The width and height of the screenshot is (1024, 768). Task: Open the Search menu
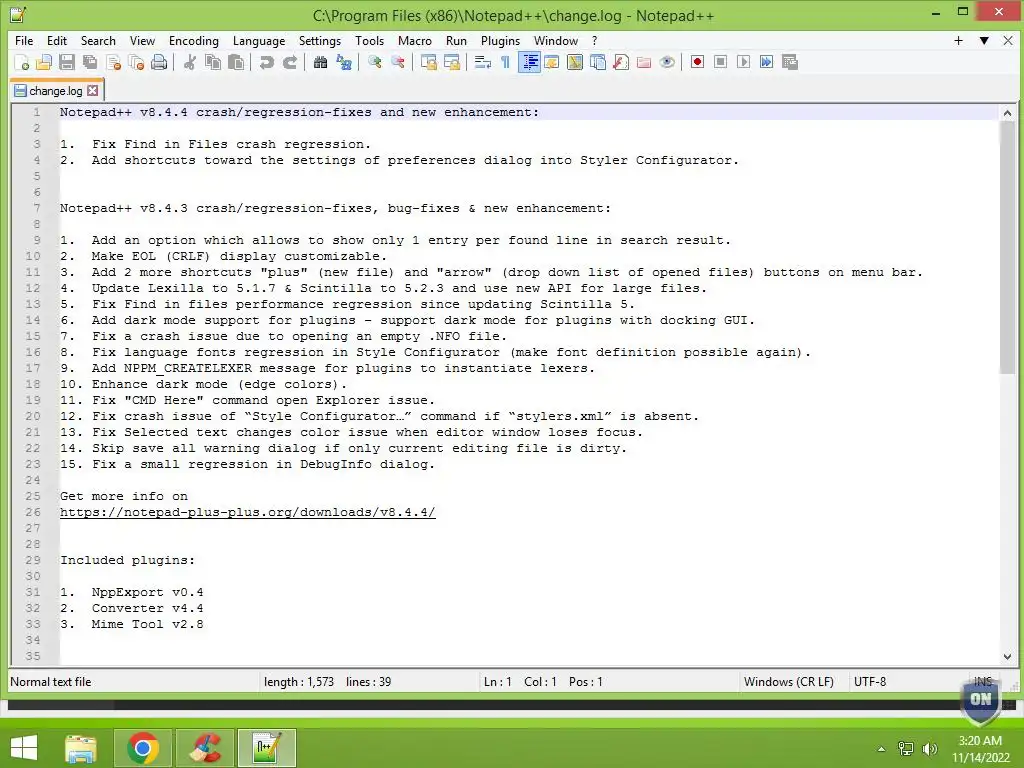click(98, 40)
